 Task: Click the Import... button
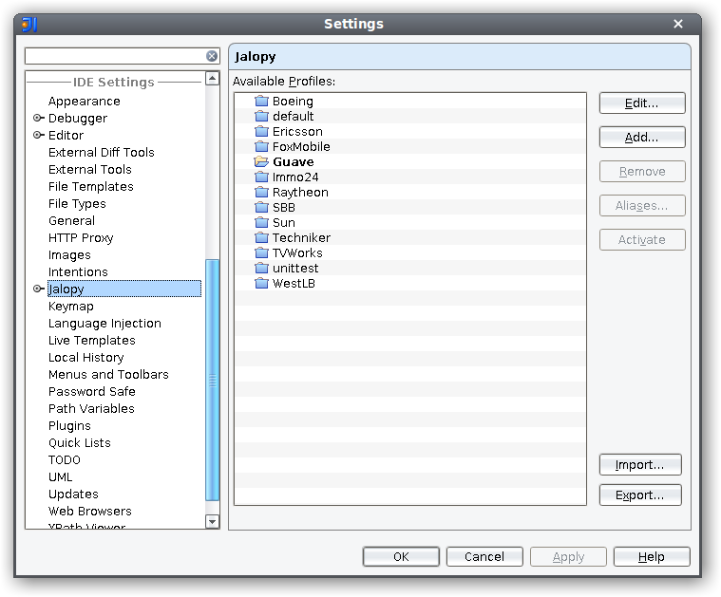coord(640,465)
